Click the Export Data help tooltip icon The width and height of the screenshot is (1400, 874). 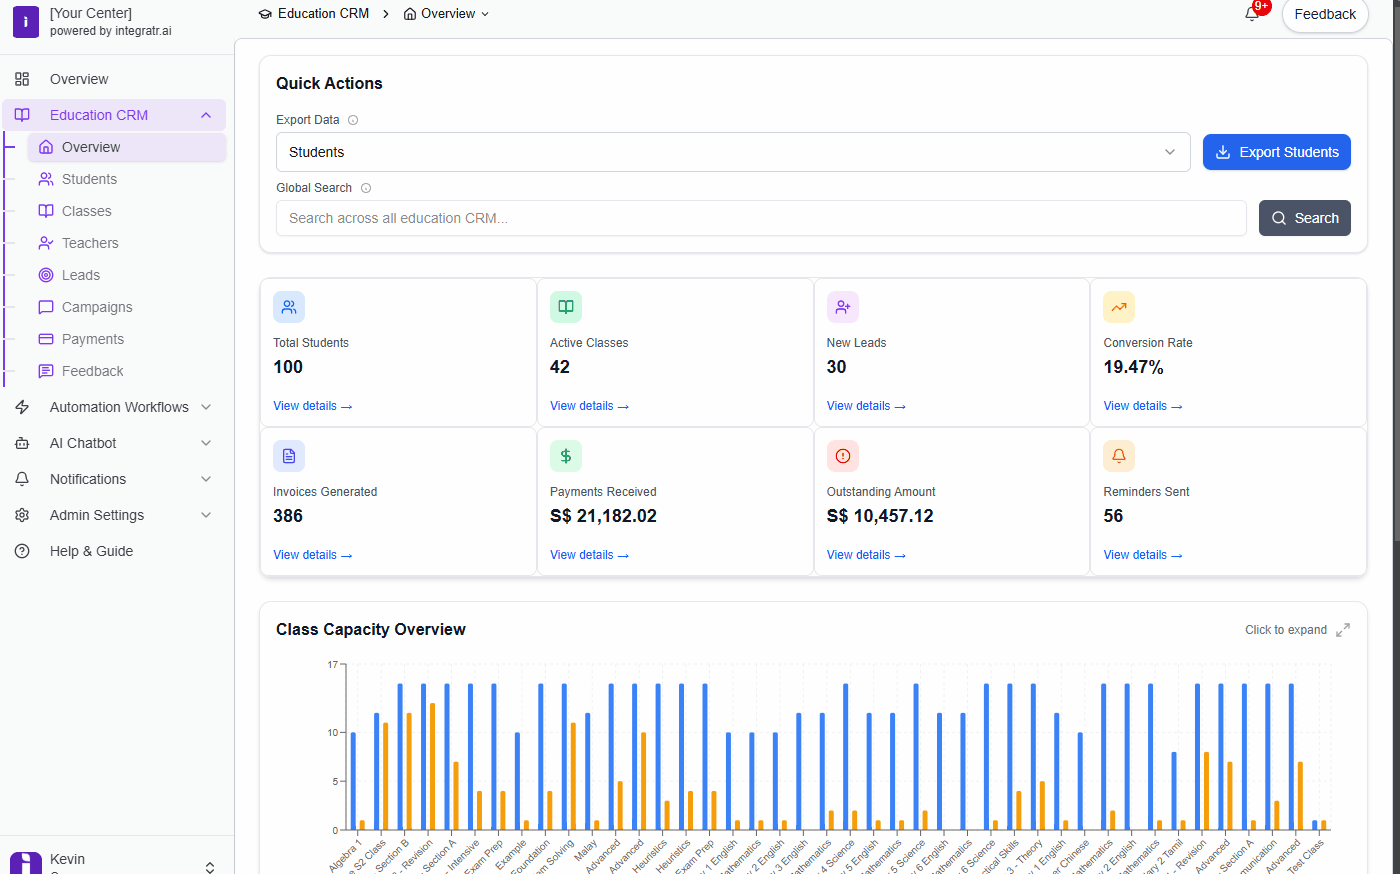pos(352,119)
